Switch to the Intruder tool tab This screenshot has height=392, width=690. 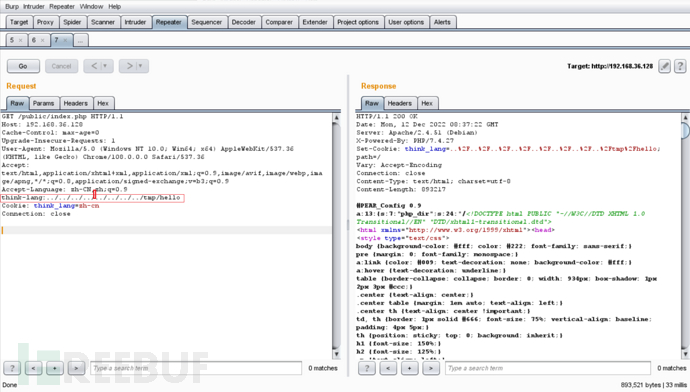(x=135, y=22)
